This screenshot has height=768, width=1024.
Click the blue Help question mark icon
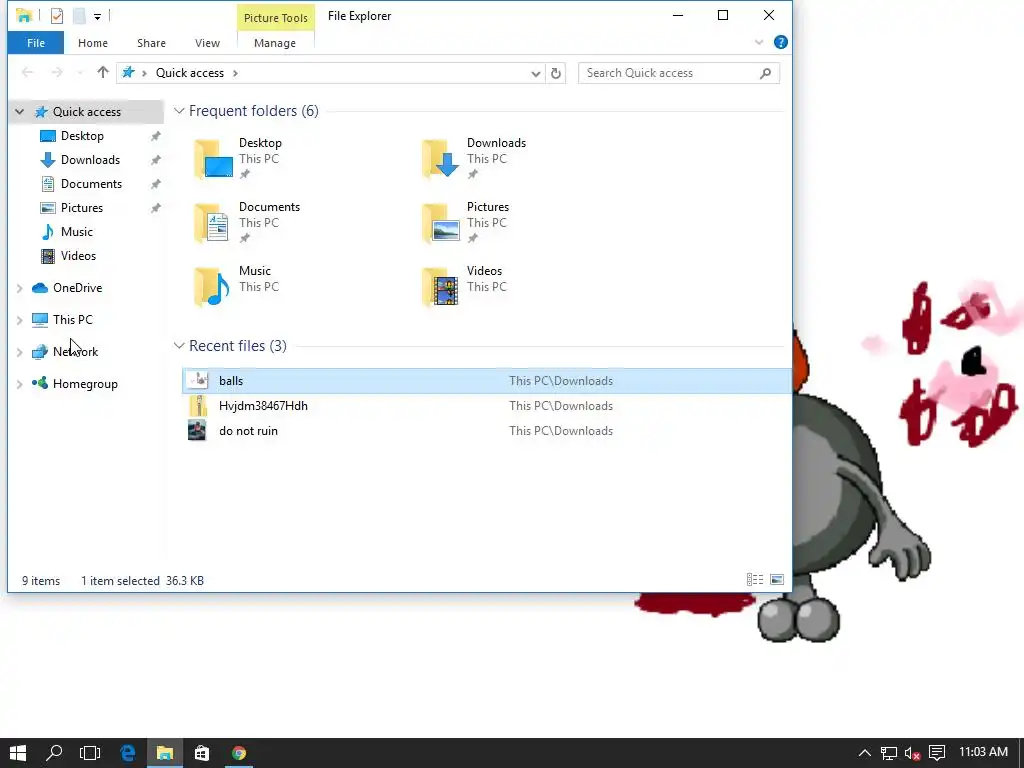pos(780,42)
